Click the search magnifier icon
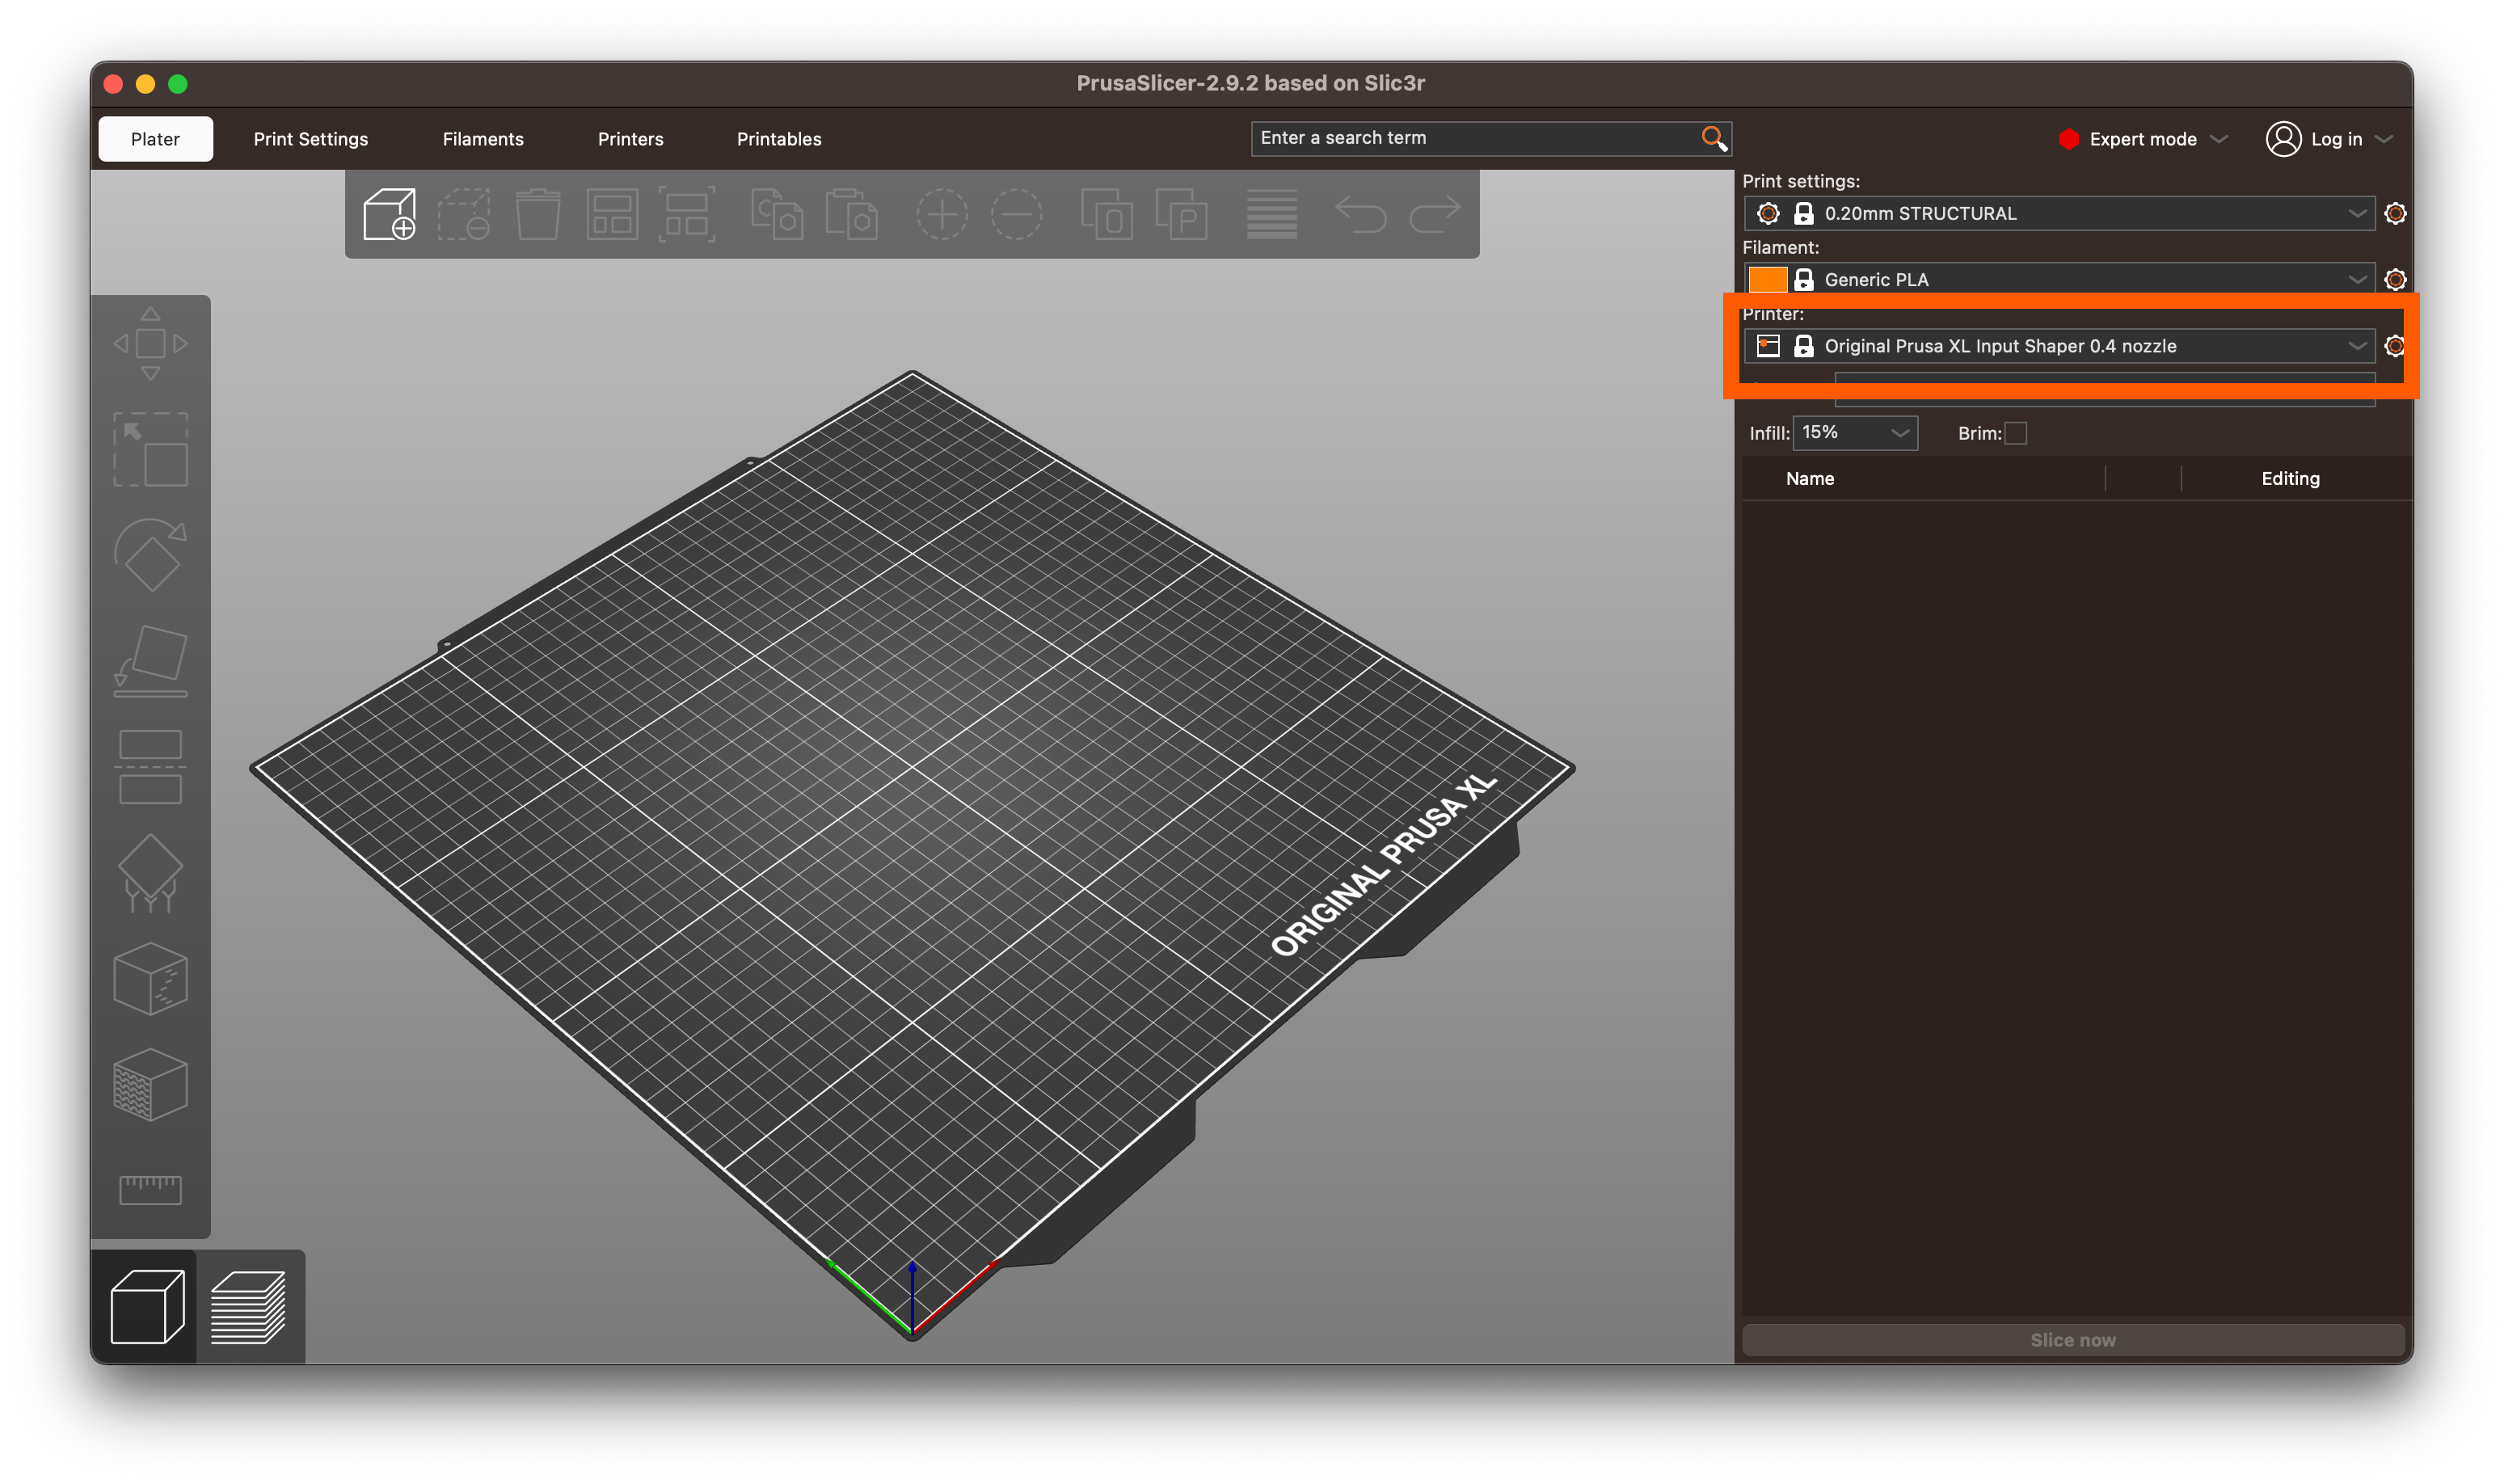Image resolution: width=2504 pixels, height=1484 pixels. tap(1714, 138)
